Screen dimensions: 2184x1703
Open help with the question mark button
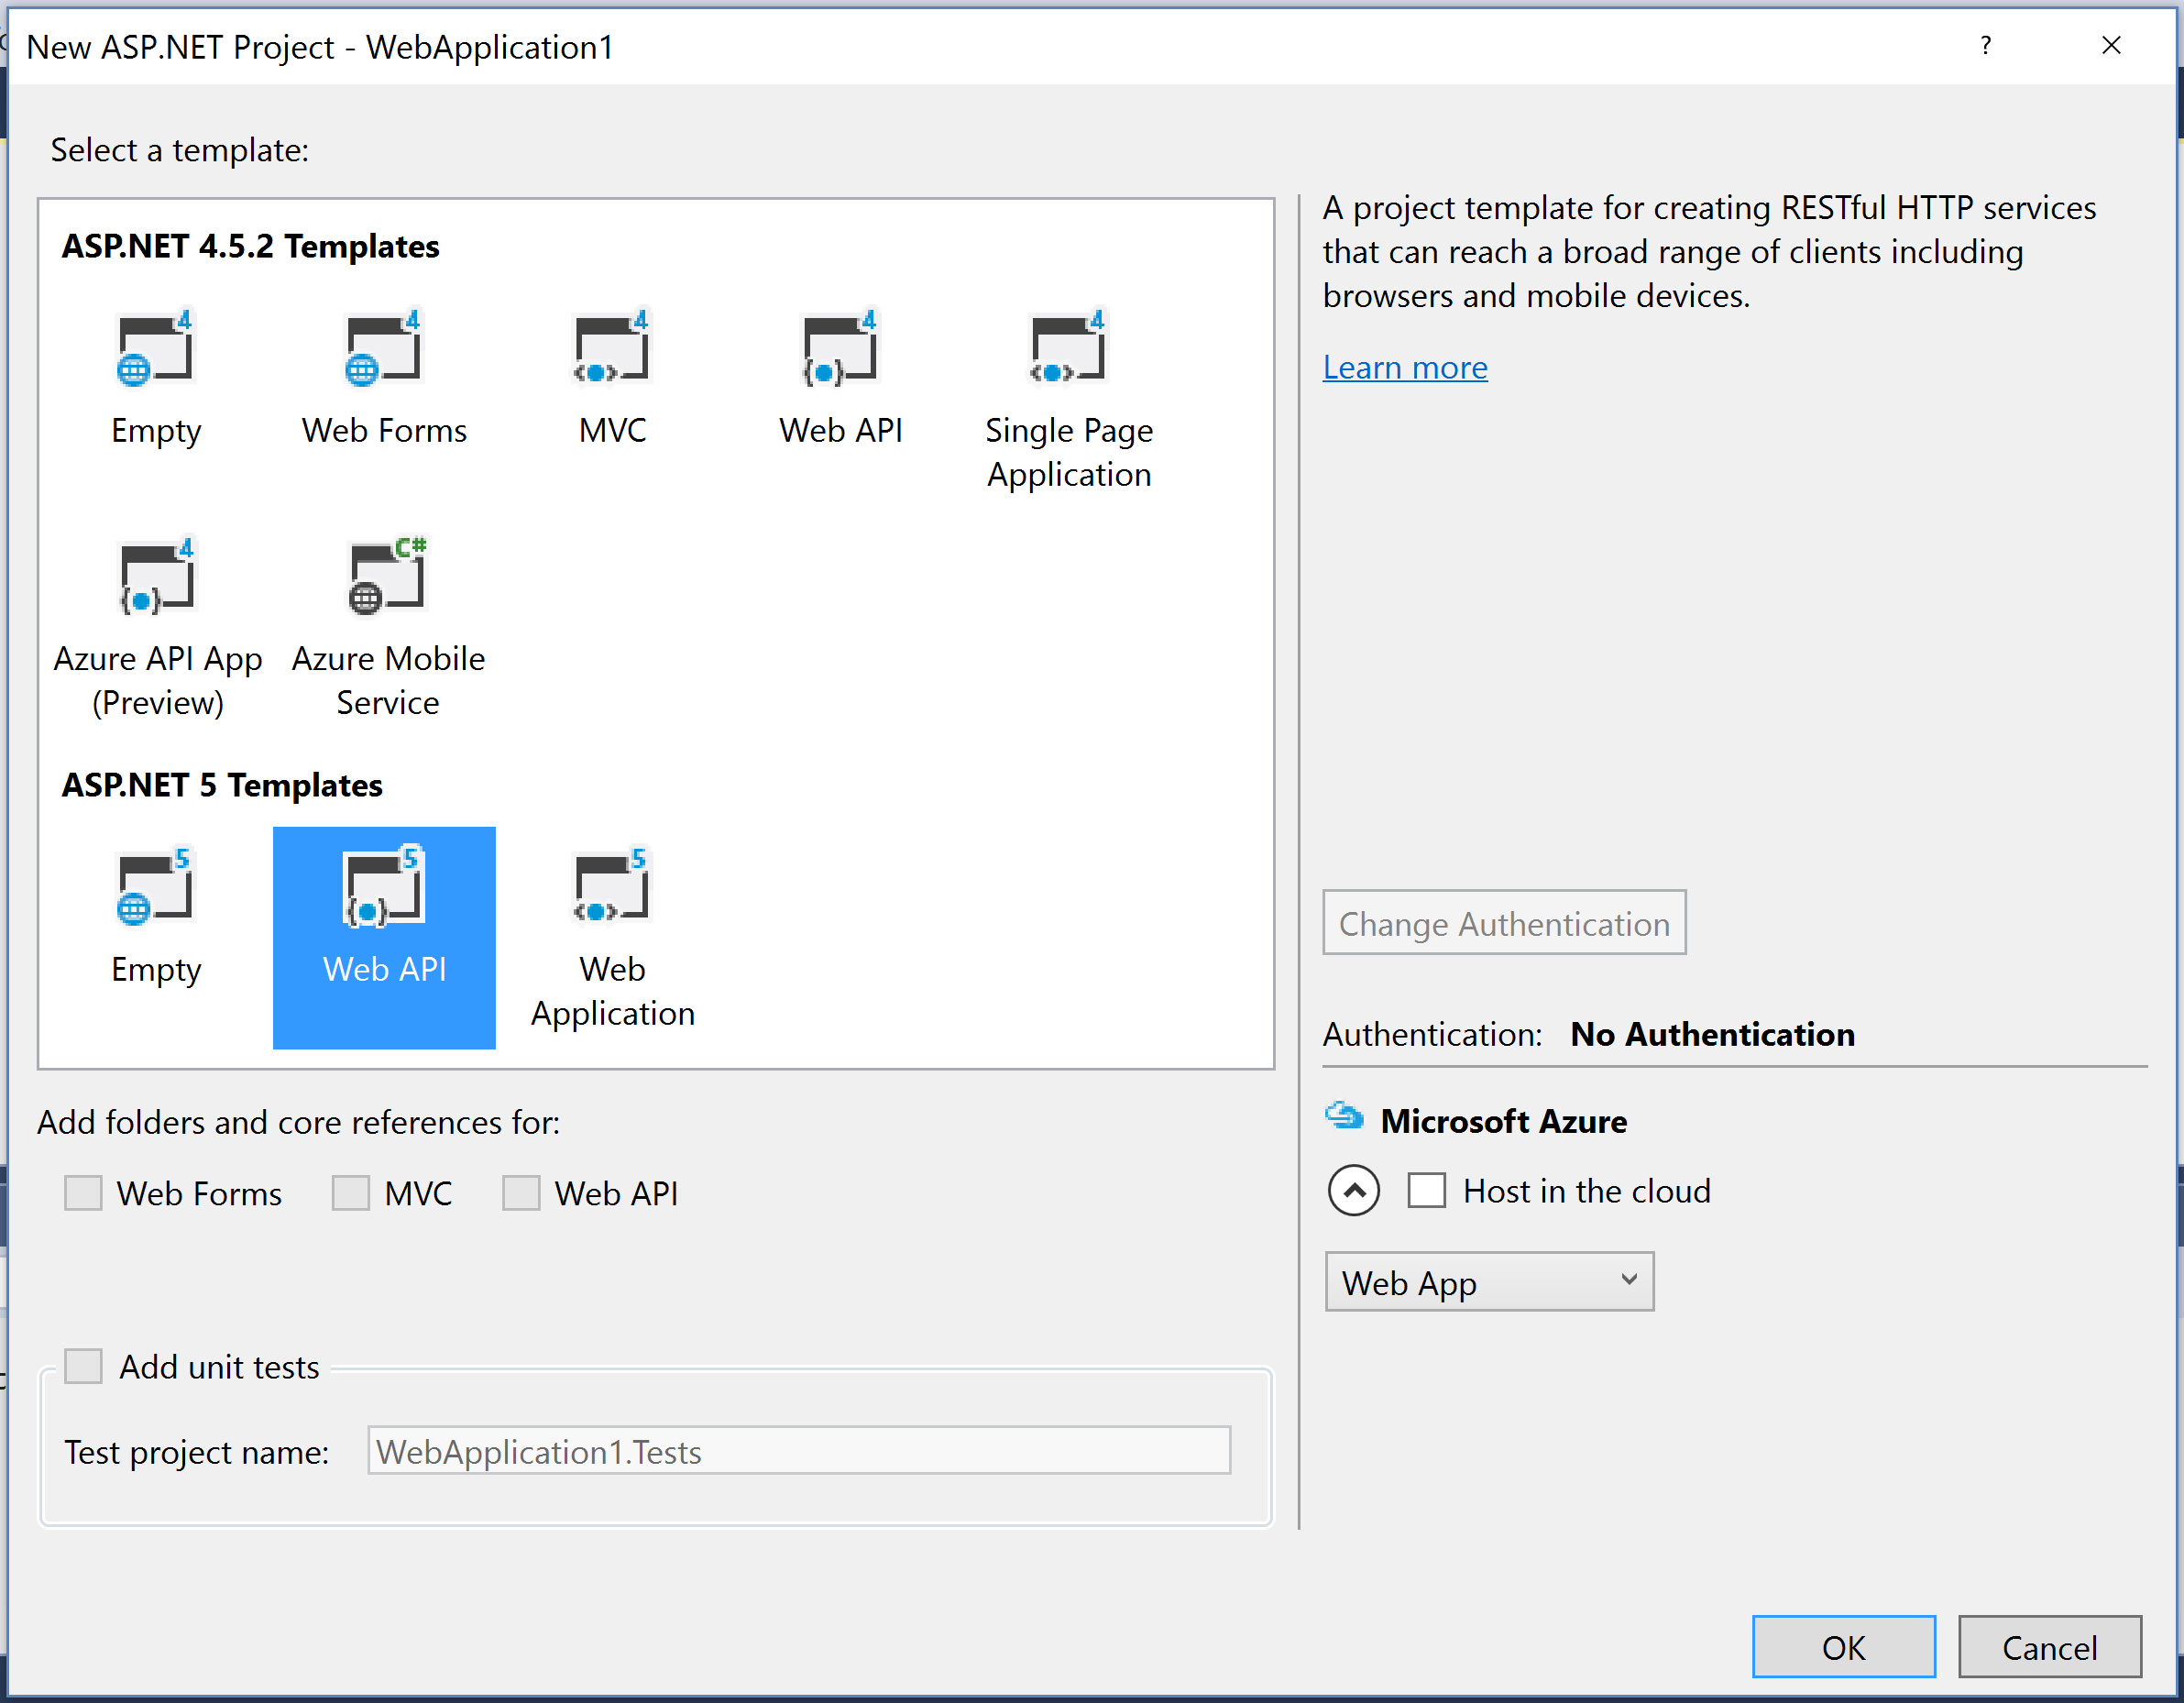click(x=1985, y=46)
